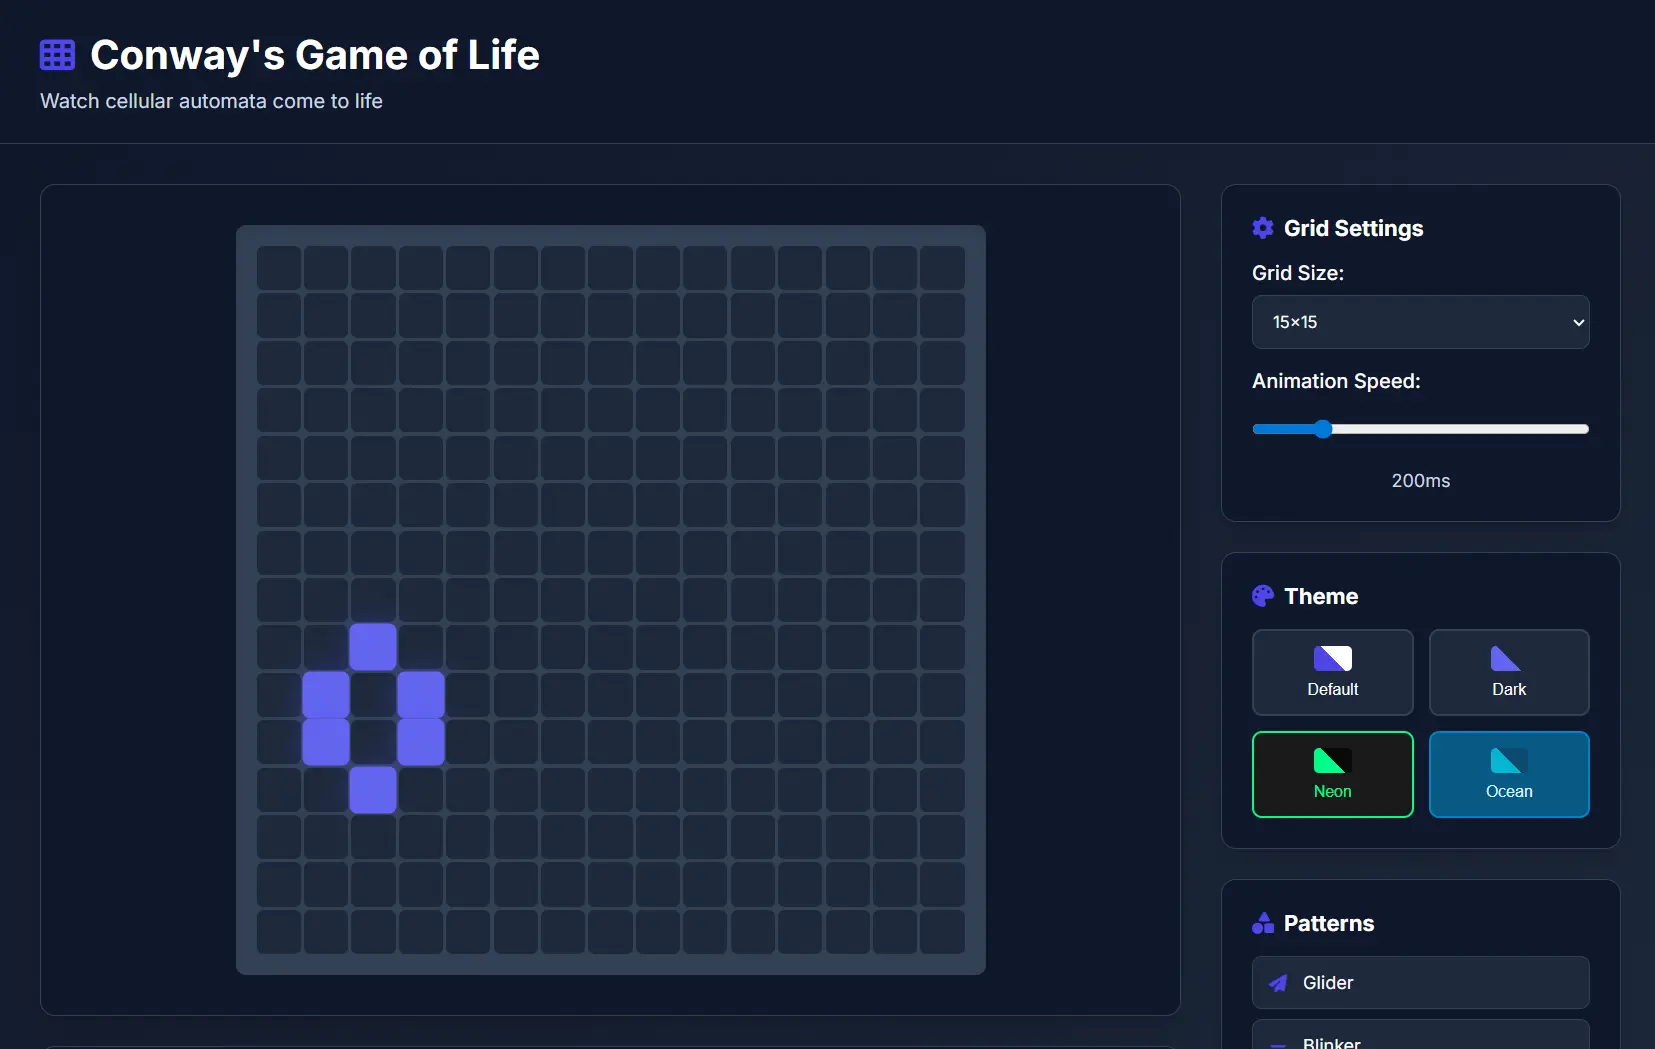
Task: Click the subtitle about cellular automata
Action: 211,101
